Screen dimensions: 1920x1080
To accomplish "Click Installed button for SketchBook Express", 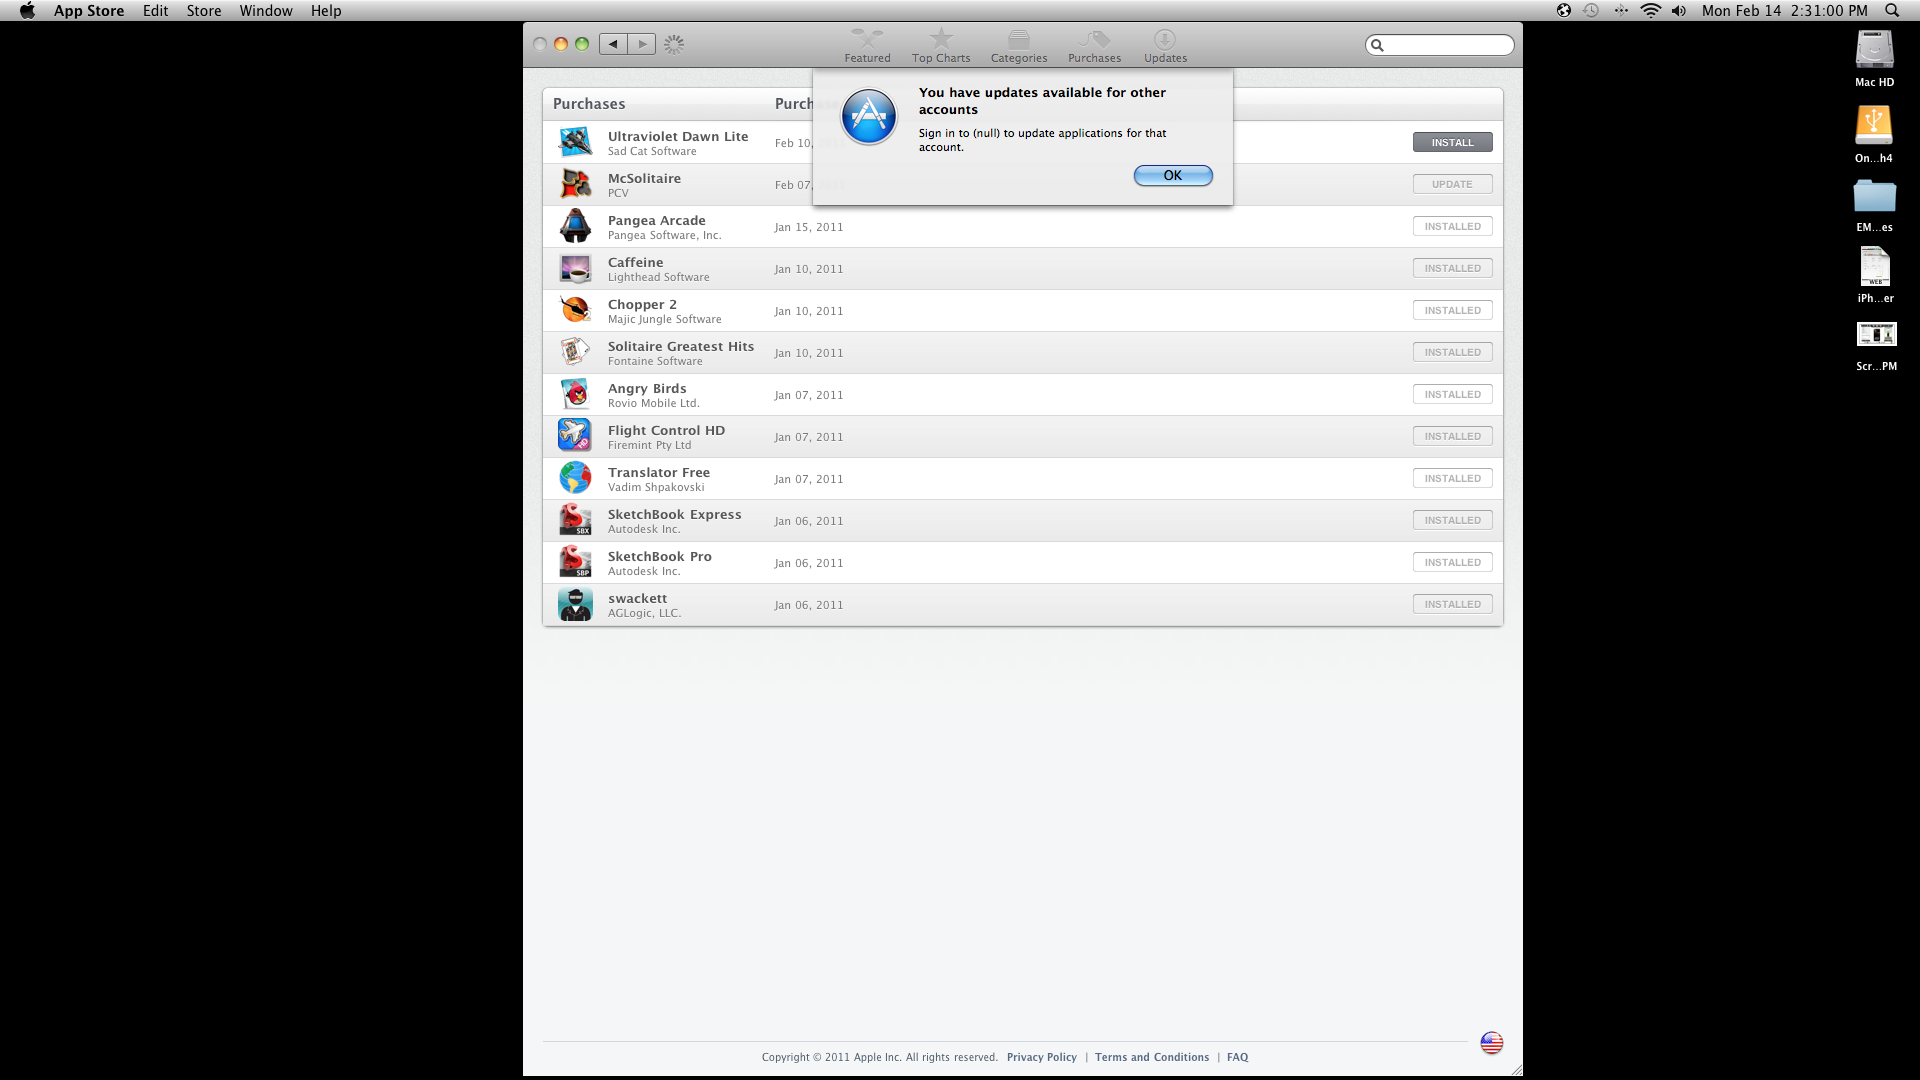I will pyautogui.click(x=1452, y=520).
